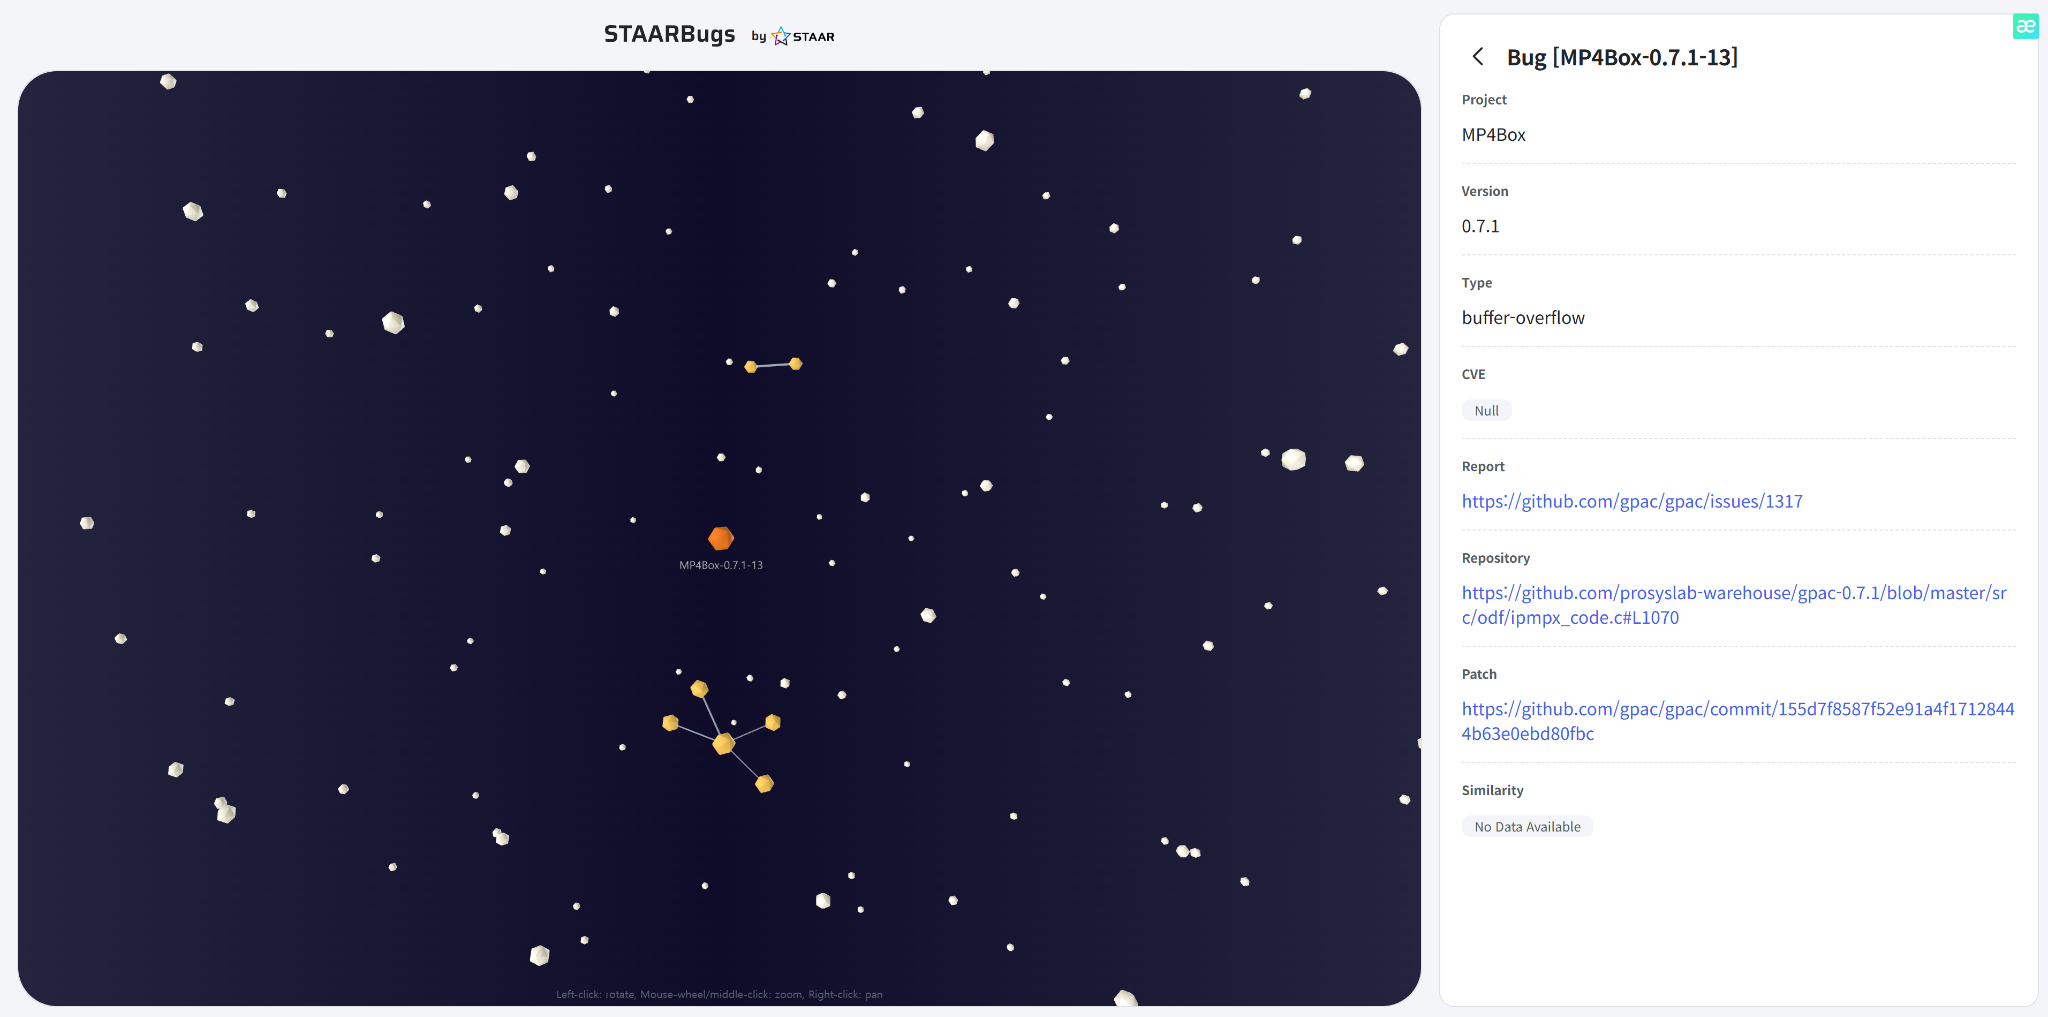The width and height of the screenshot is (2048, 1017).
Task: Click the No Data Available badge under Similarity
Action: [1527, 826]
